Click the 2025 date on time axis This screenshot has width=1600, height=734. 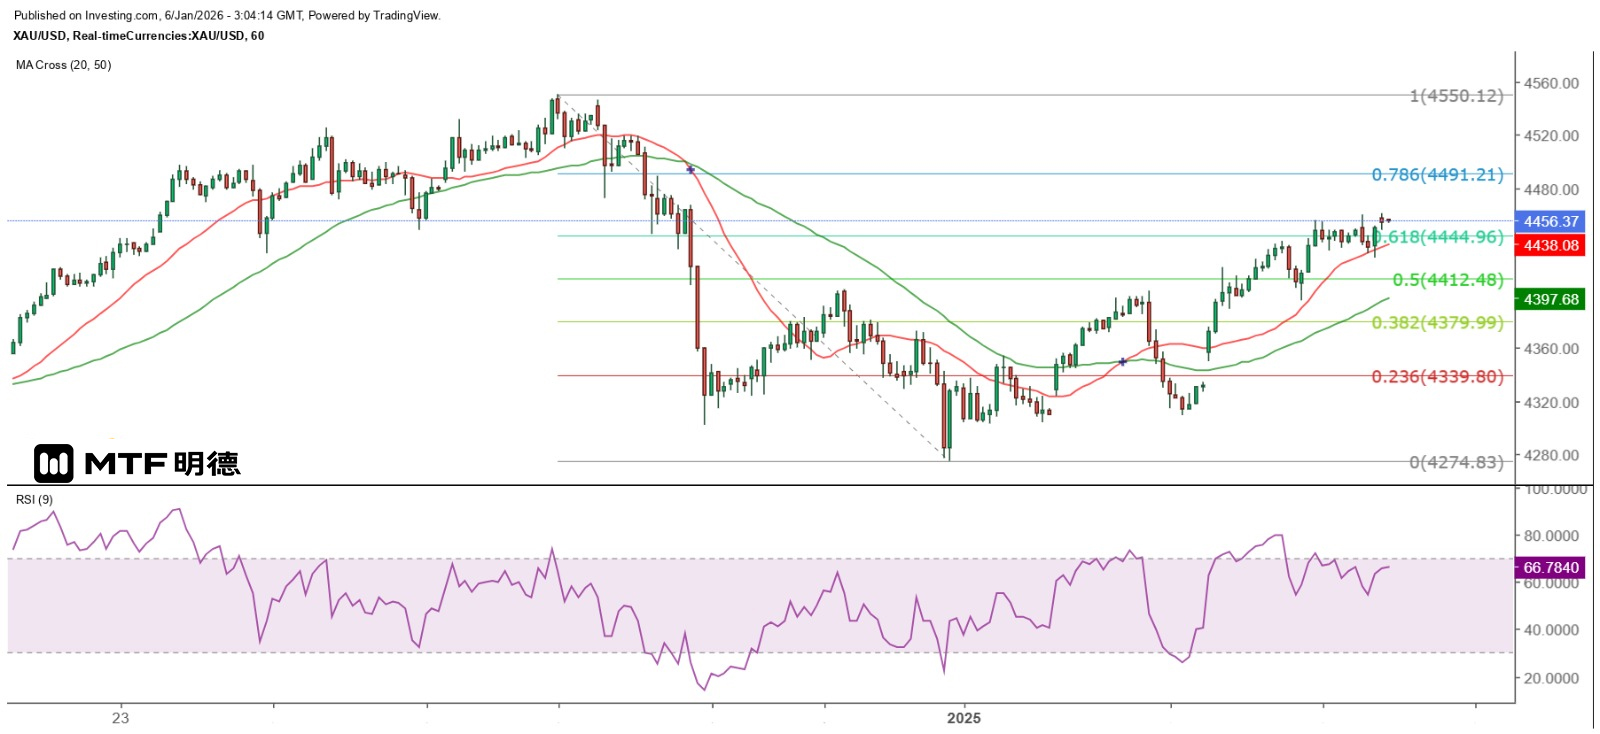coord(964,718)
